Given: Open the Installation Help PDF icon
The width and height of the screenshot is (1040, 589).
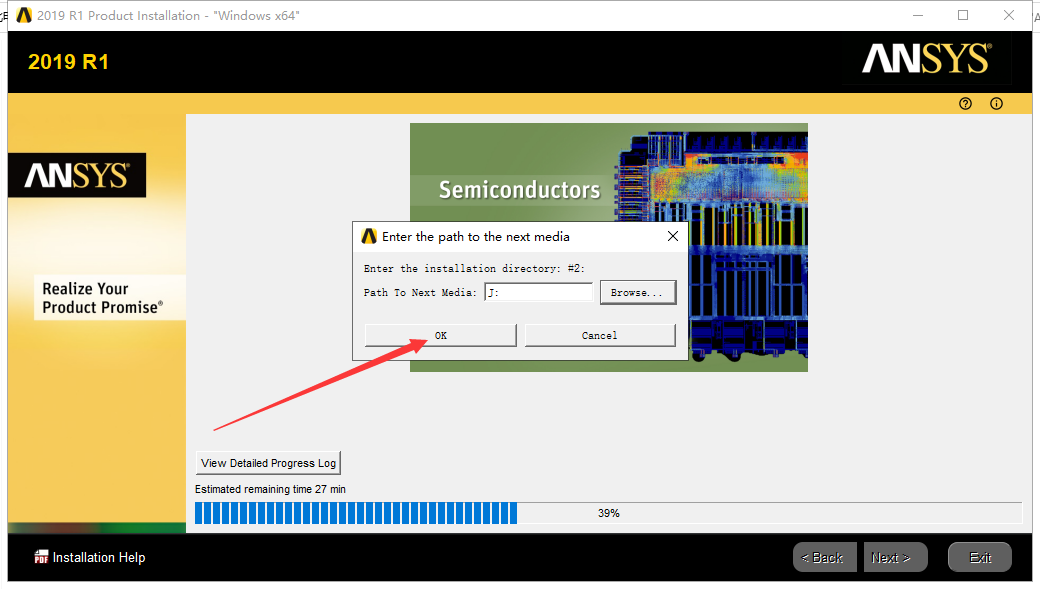Looking at the screenshot, I should point(41,557).
